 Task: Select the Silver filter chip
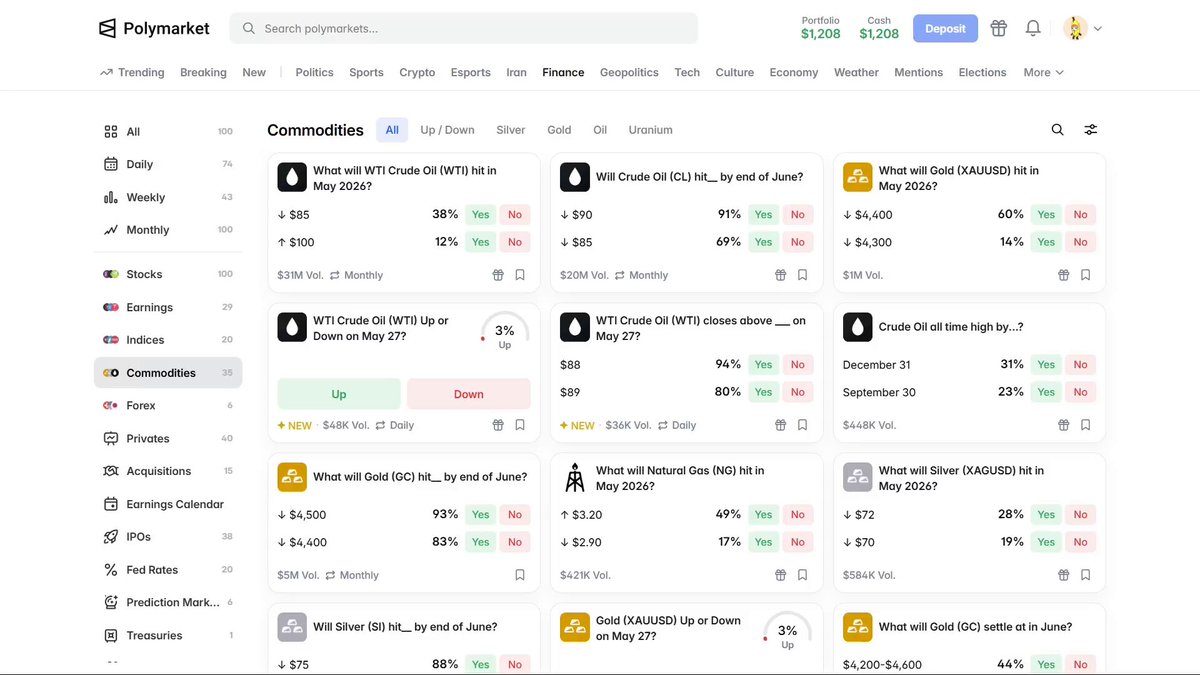tap(510, 130)
